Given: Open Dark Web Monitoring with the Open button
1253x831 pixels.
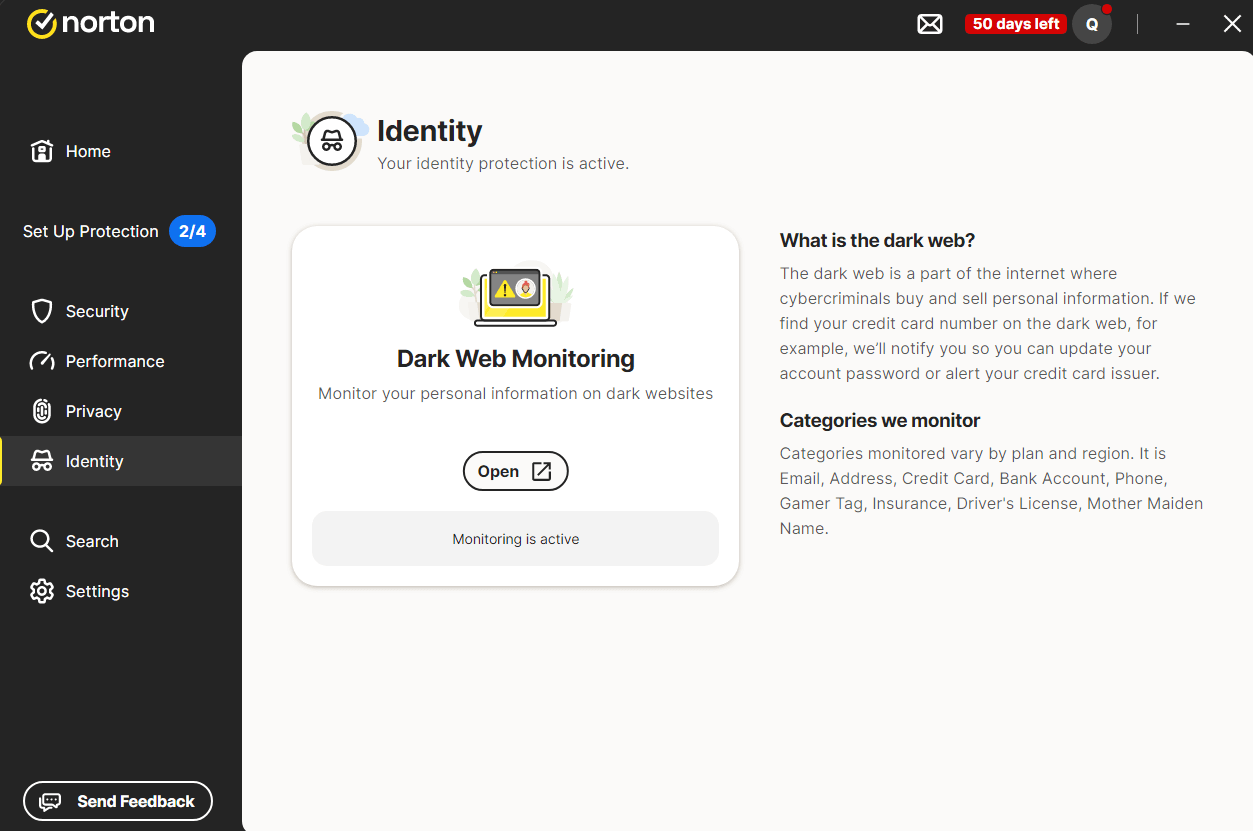Looking at the screenshot, I should coord(515,470).
